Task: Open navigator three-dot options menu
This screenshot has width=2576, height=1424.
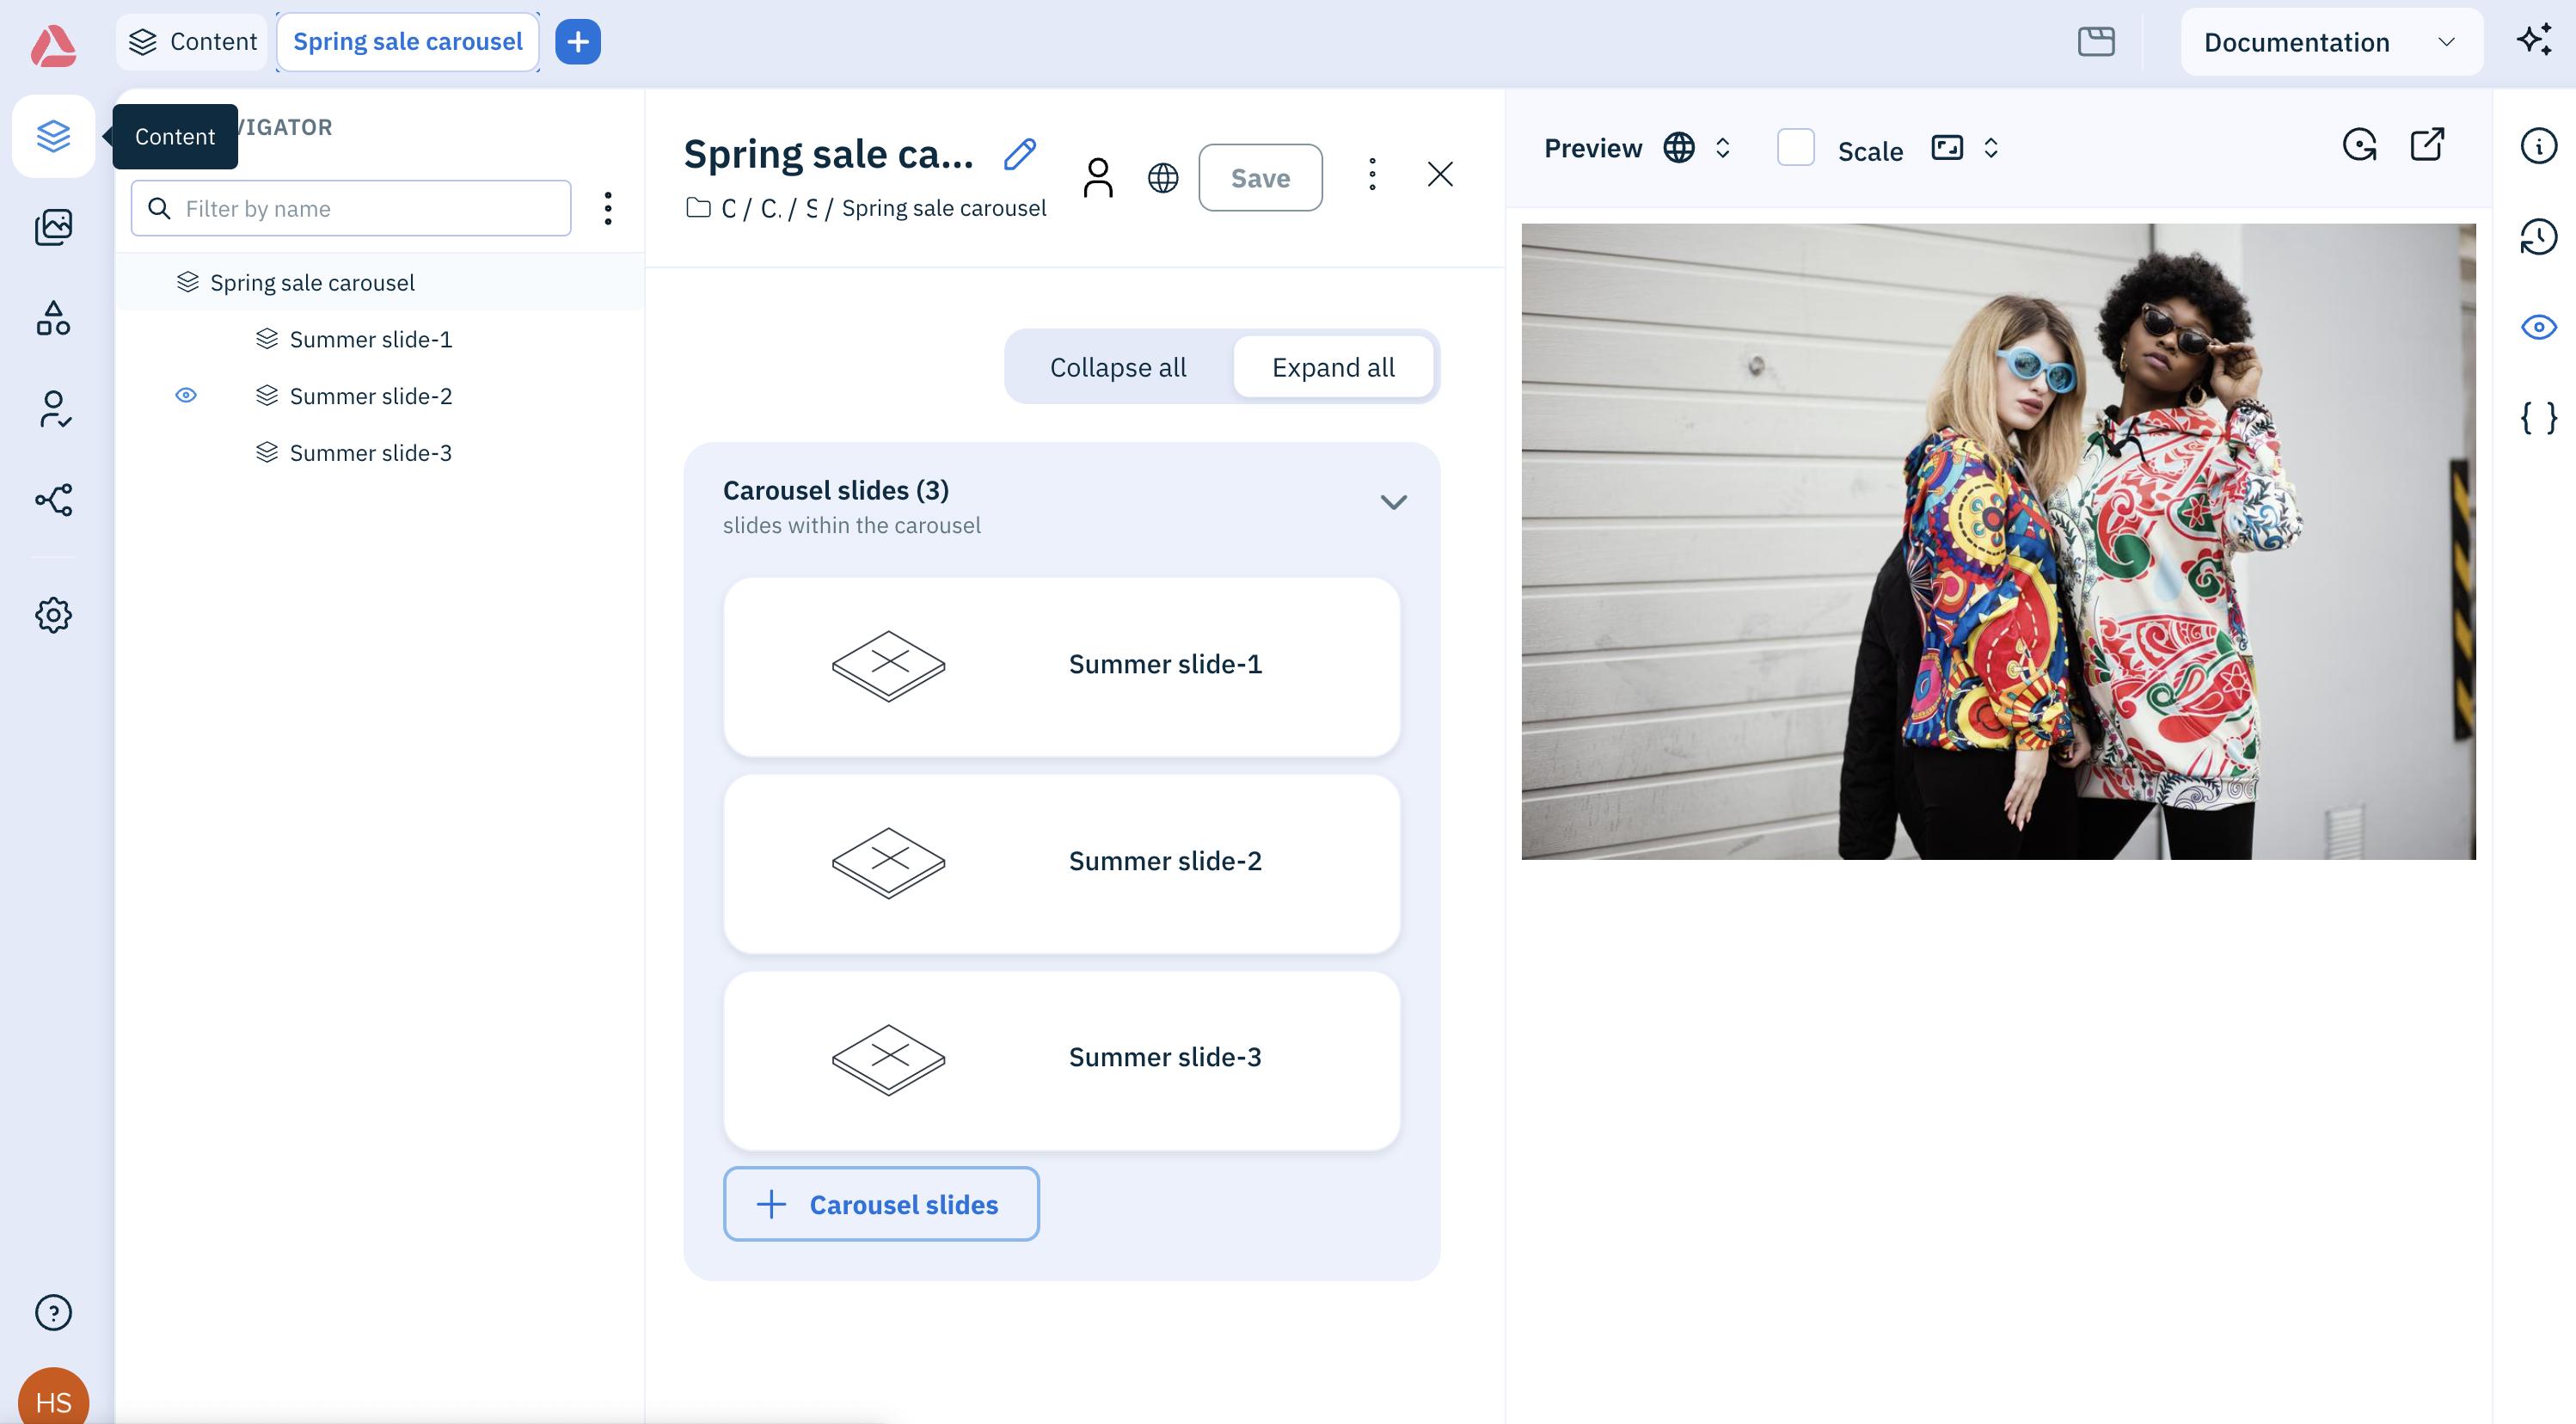Action: coord(608,208)
